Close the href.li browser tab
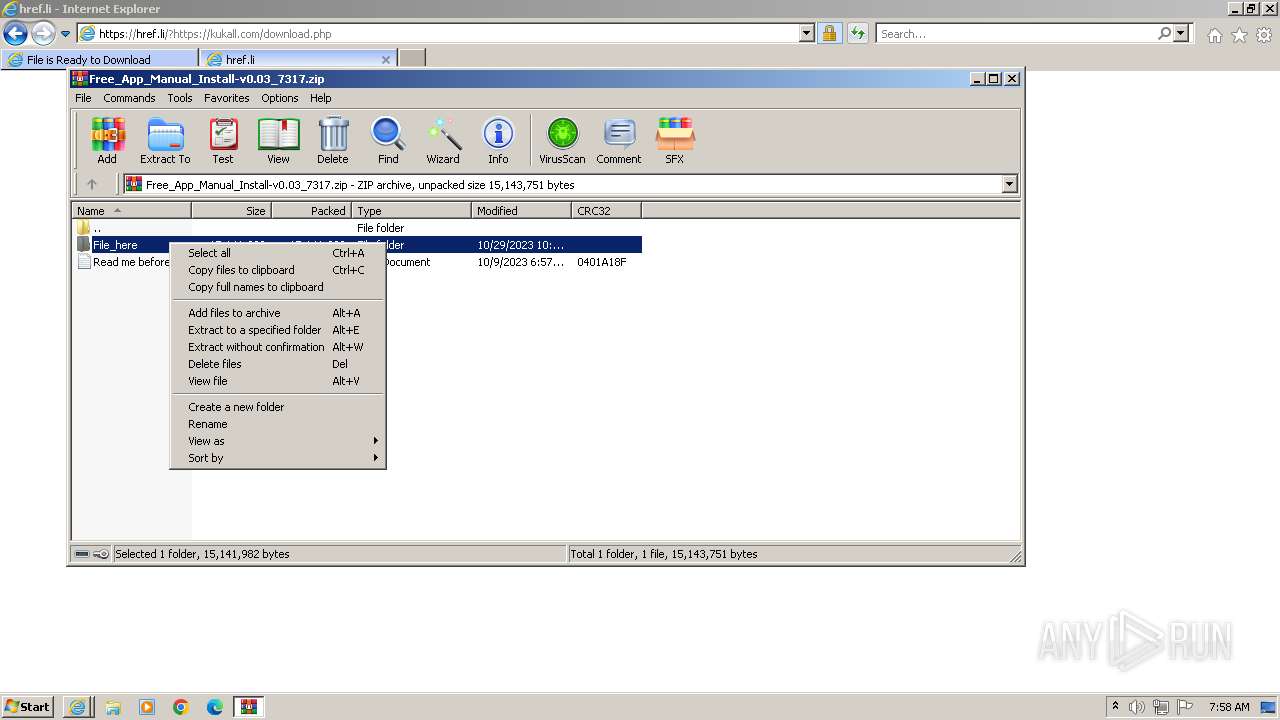 (x=386, y=60)
